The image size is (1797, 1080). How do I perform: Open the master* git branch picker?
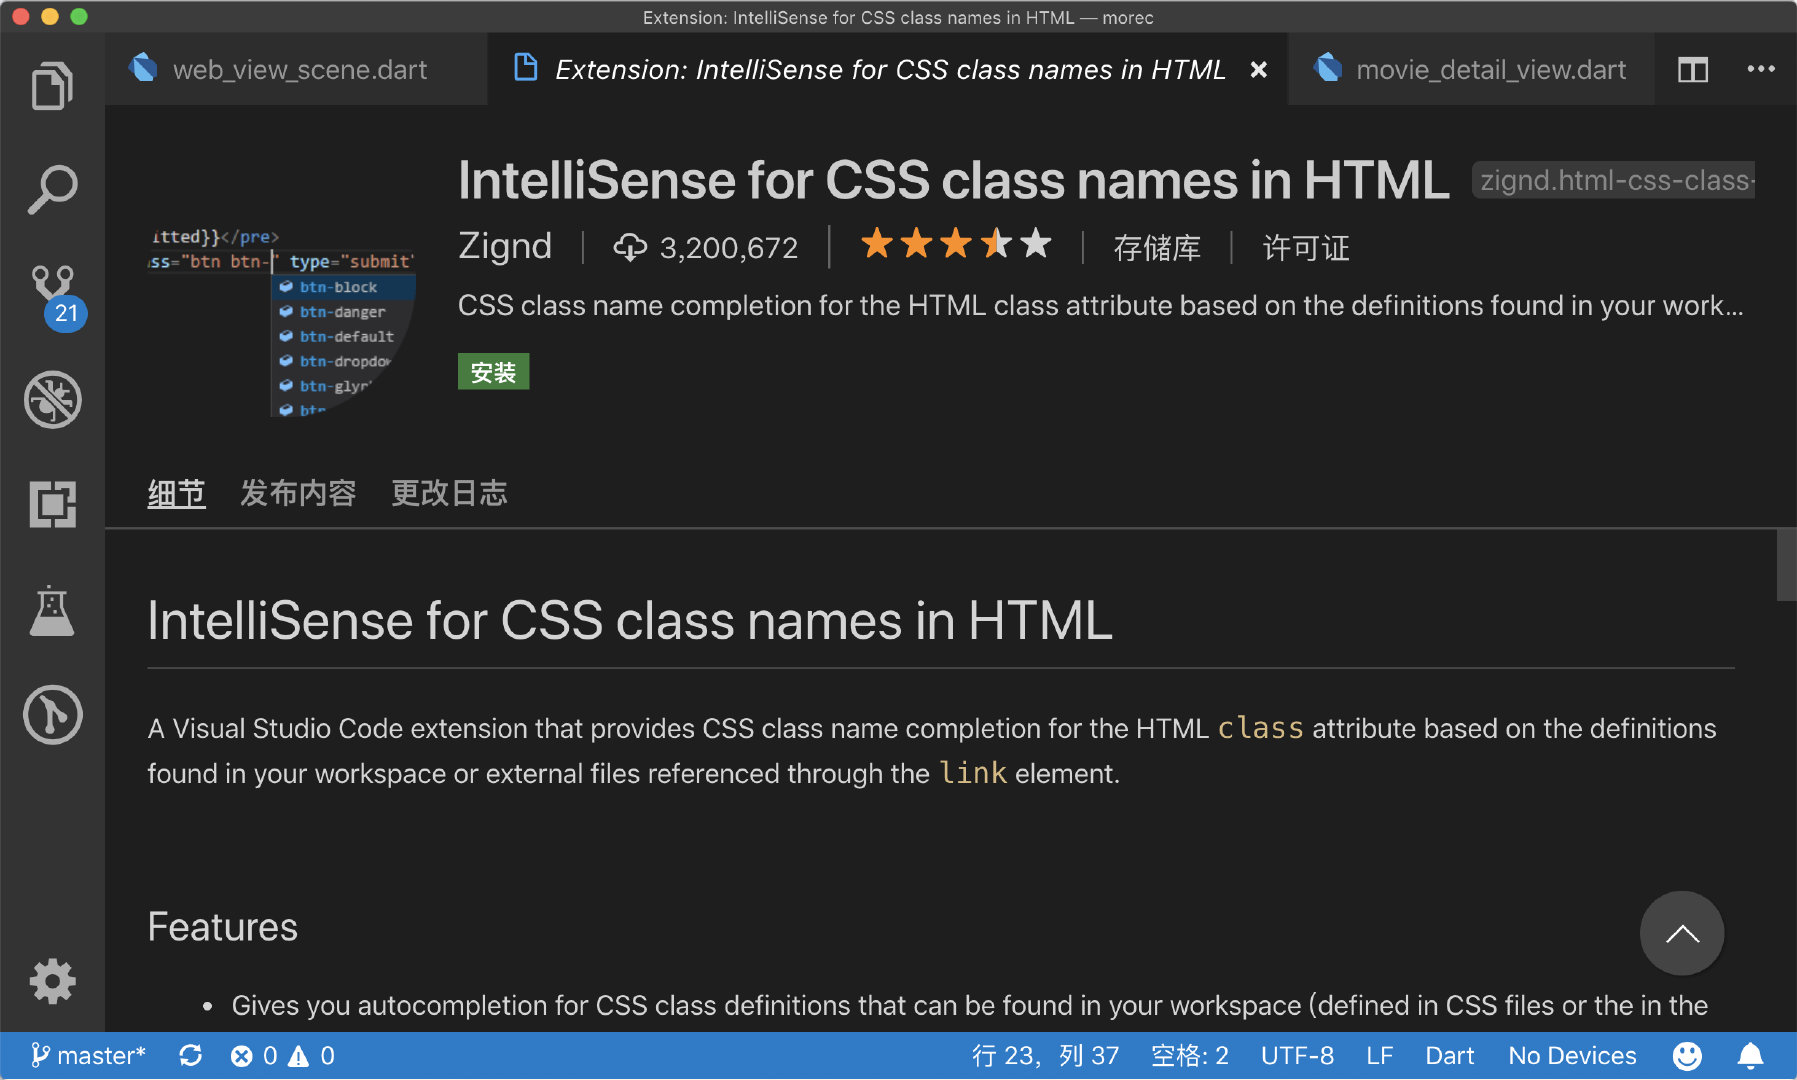pos(88,1056)
